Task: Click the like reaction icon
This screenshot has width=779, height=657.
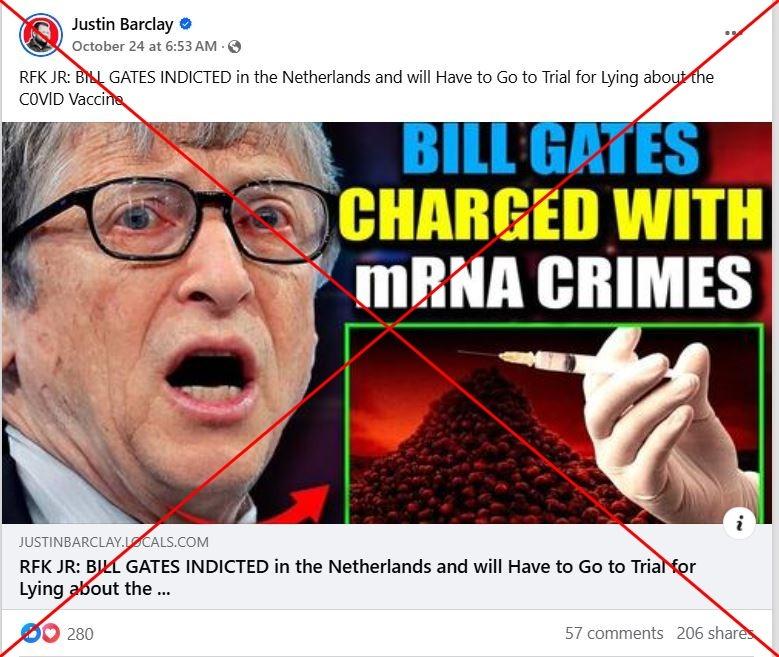Action: [30, 633]
